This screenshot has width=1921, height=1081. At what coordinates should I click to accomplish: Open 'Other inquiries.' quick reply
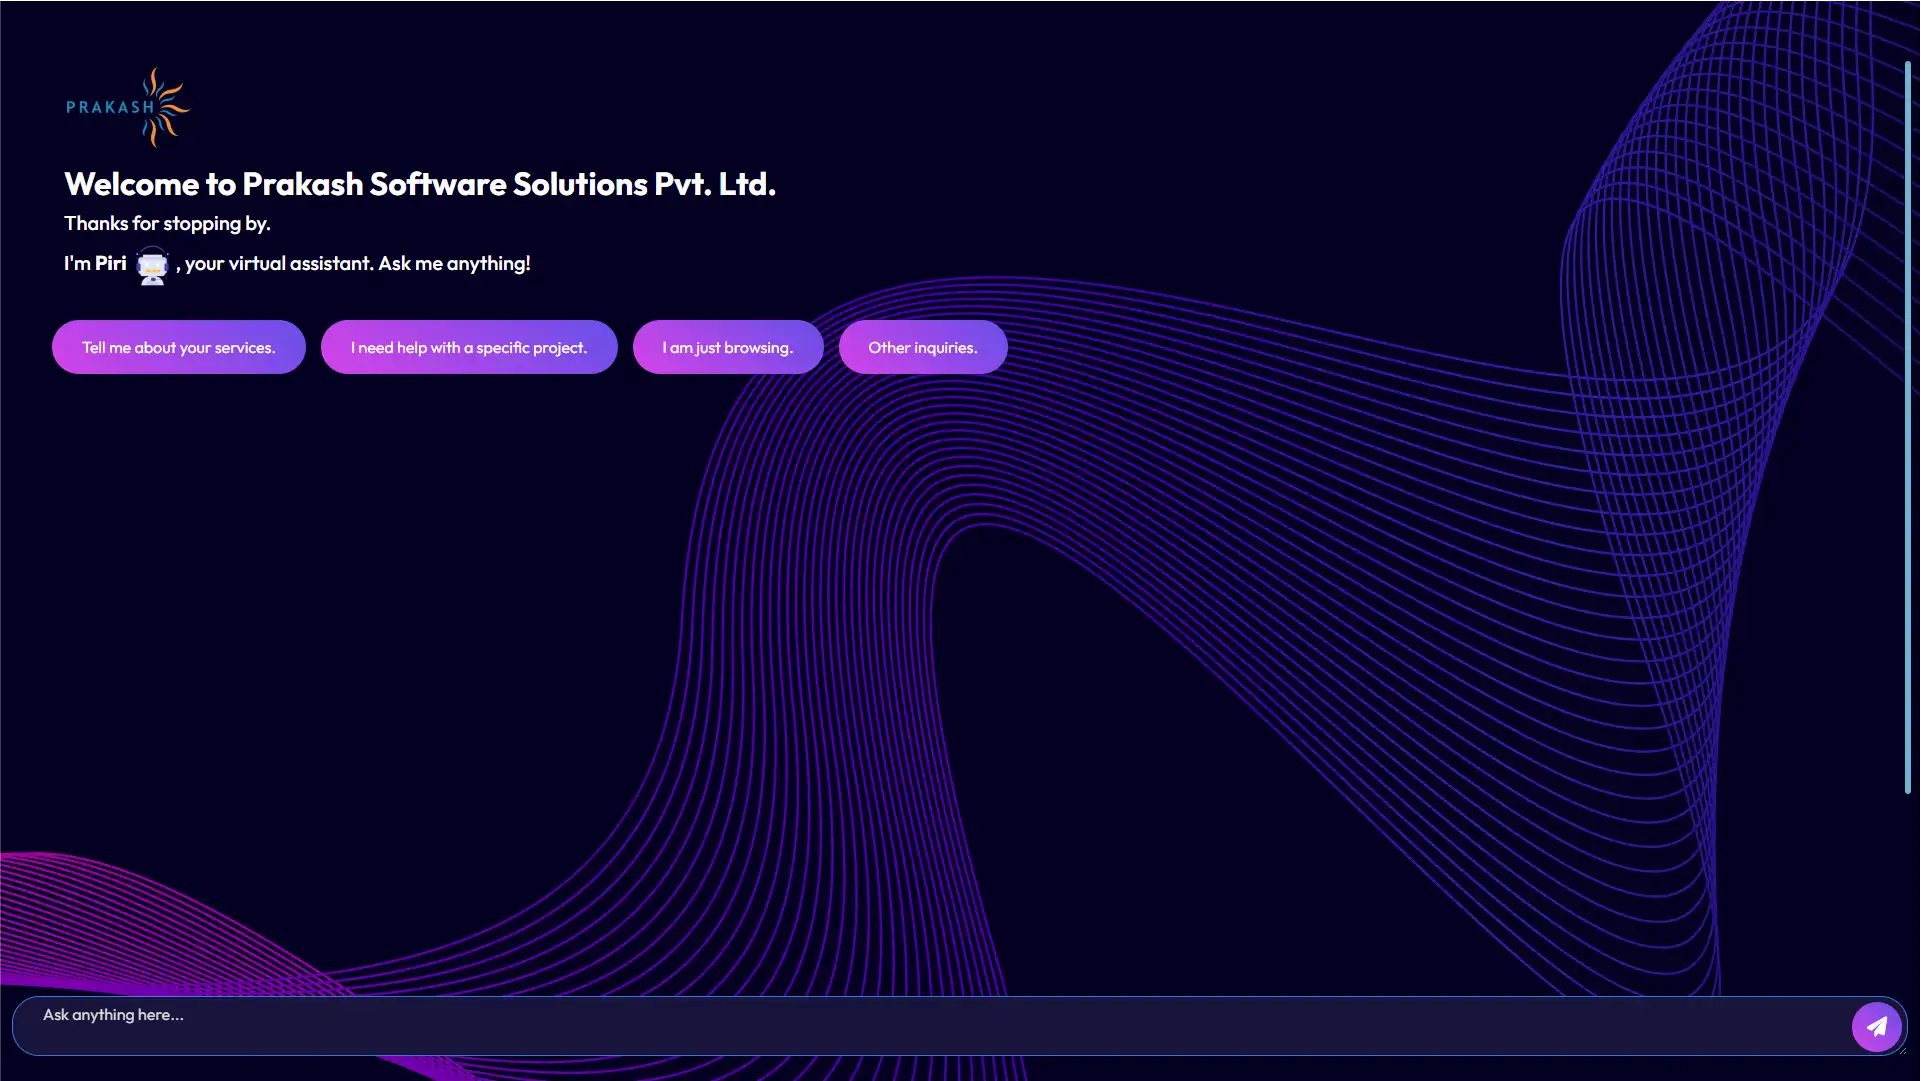coord(923,347)
